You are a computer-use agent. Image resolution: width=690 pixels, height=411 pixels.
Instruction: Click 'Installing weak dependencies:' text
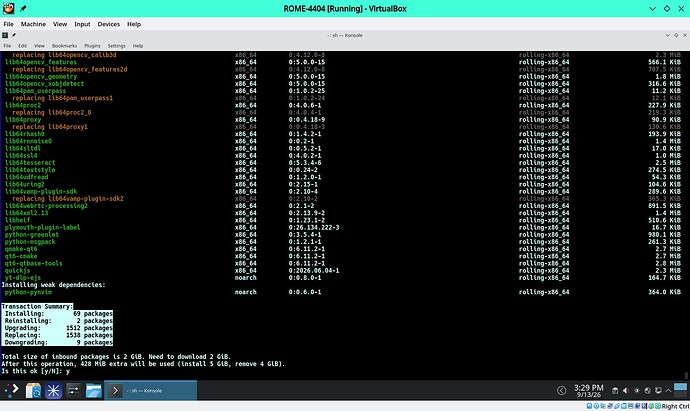(54, 285)
